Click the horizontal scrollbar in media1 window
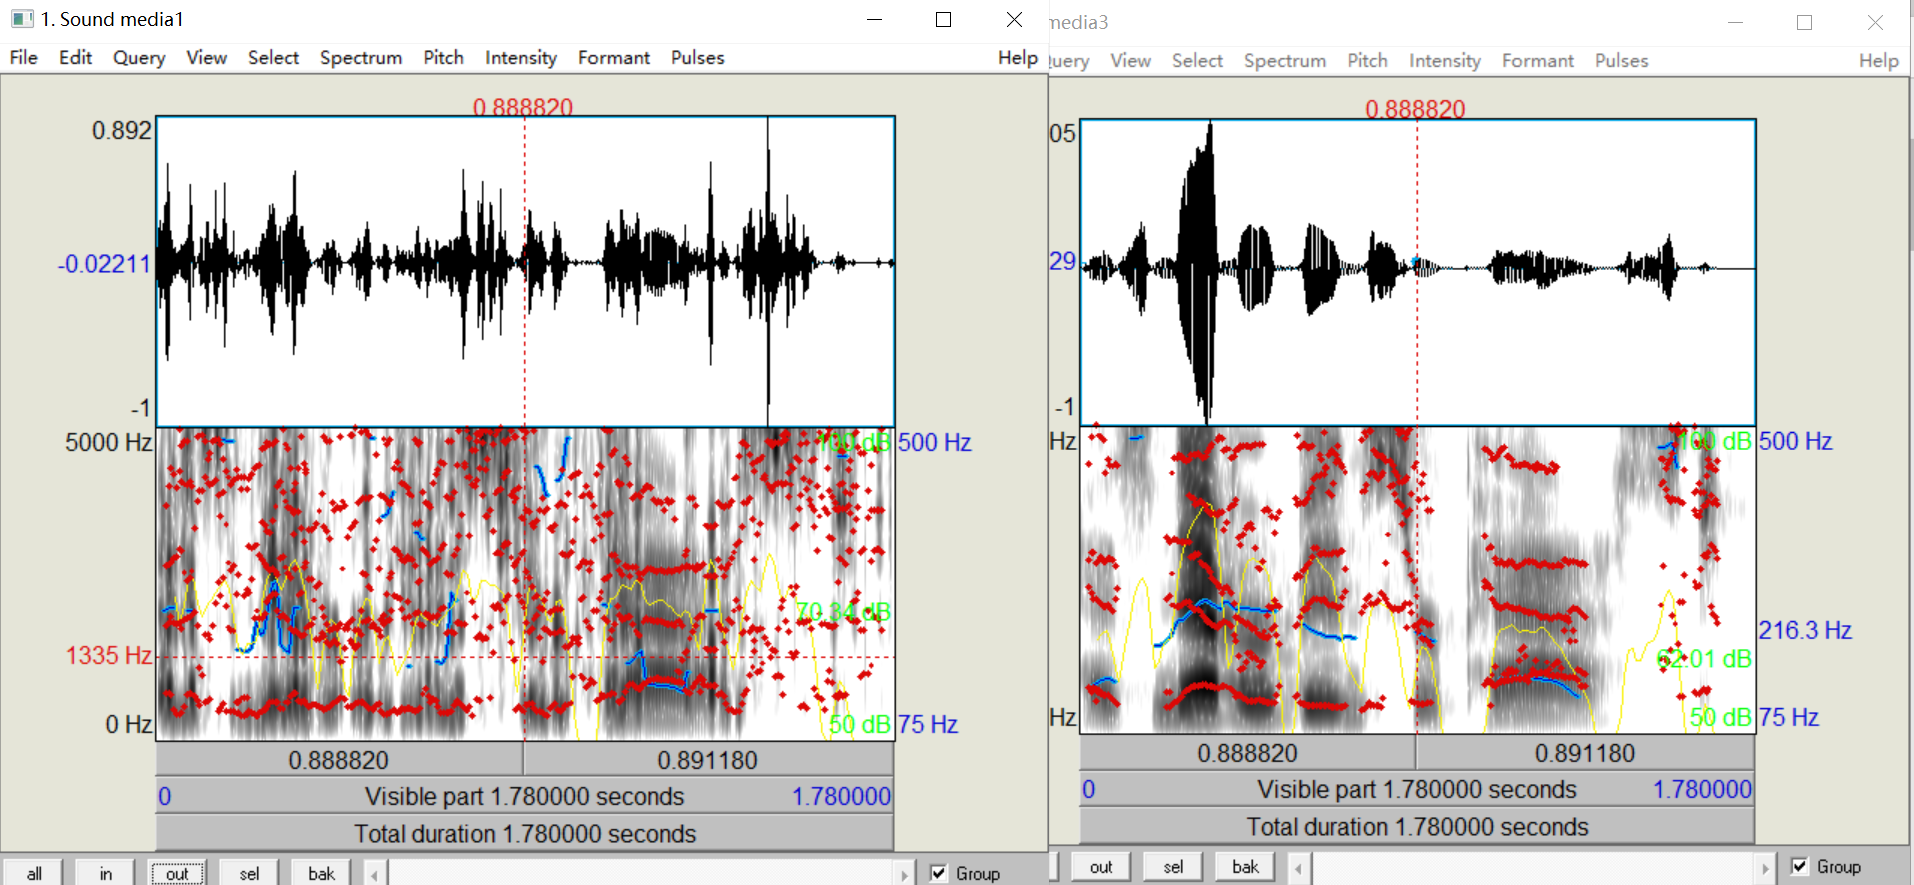 [x=640, y=874]
